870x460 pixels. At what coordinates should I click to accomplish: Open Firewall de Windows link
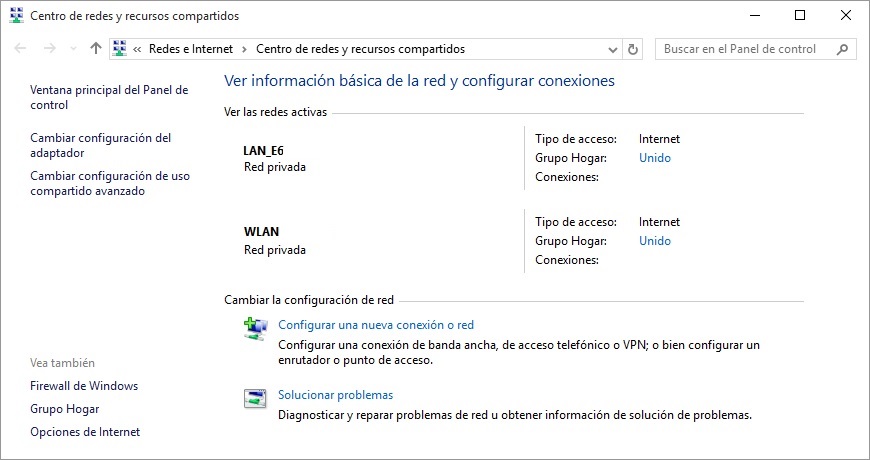click(x=84, y=386)
